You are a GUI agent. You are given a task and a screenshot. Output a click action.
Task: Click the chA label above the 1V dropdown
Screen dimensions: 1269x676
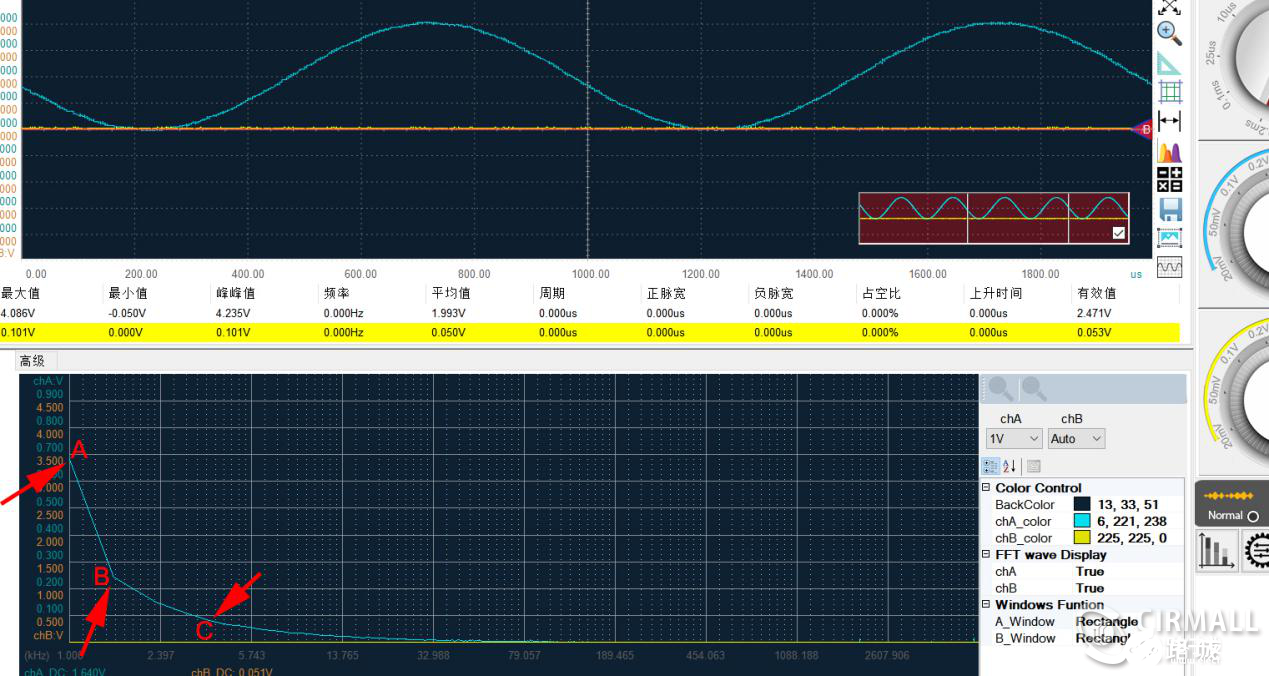point(1011,419)
